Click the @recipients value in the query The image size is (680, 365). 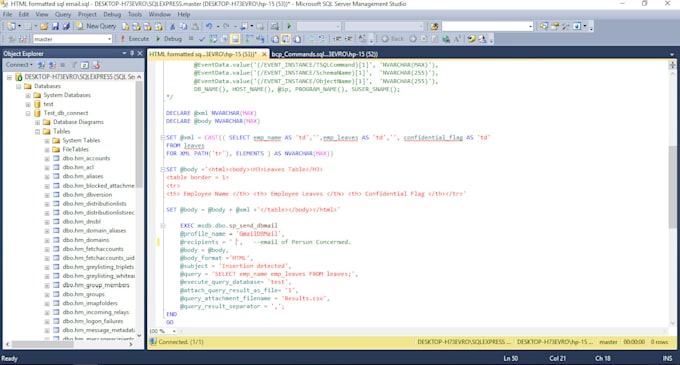(235, 242)
